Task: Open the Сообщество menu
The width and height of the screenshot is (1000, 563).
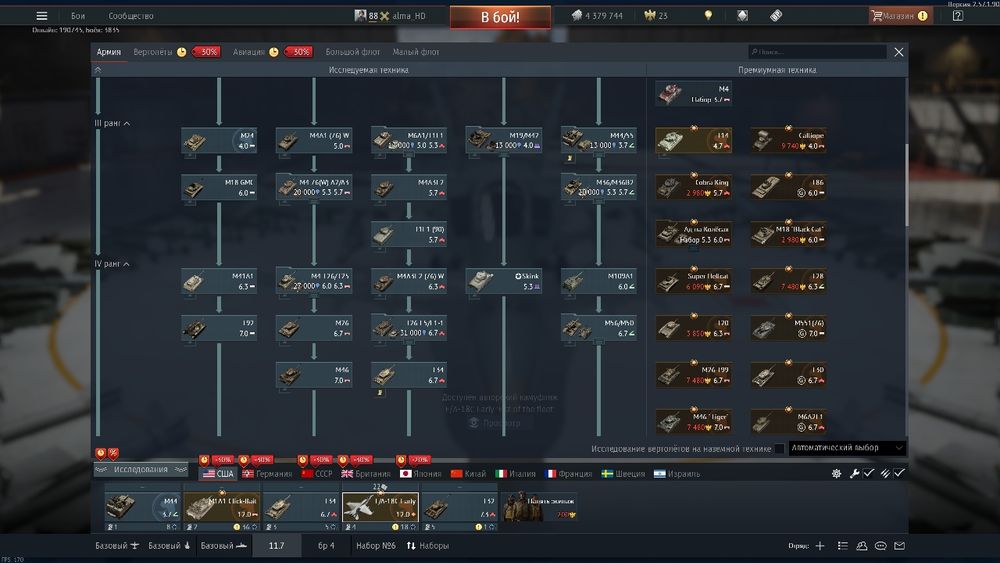Action: pyautogui.click(x=131, y=16)
